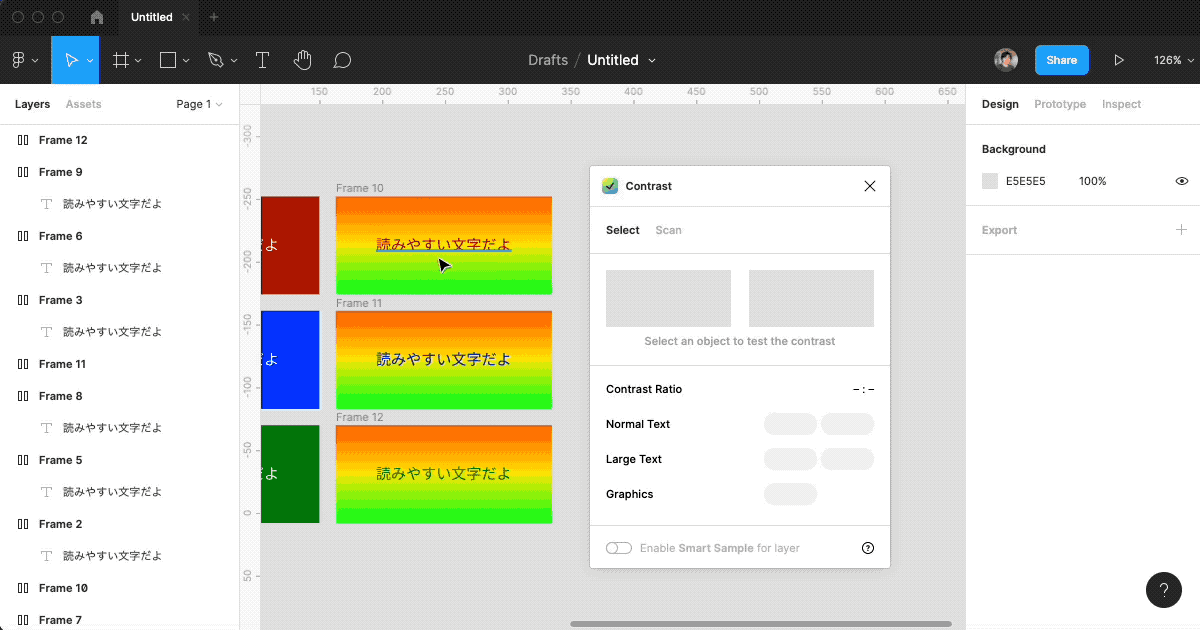The height and width of the screenshot is (630, 1200).
Task: Open the 126% zoom dropdown
Action: 1173,60
